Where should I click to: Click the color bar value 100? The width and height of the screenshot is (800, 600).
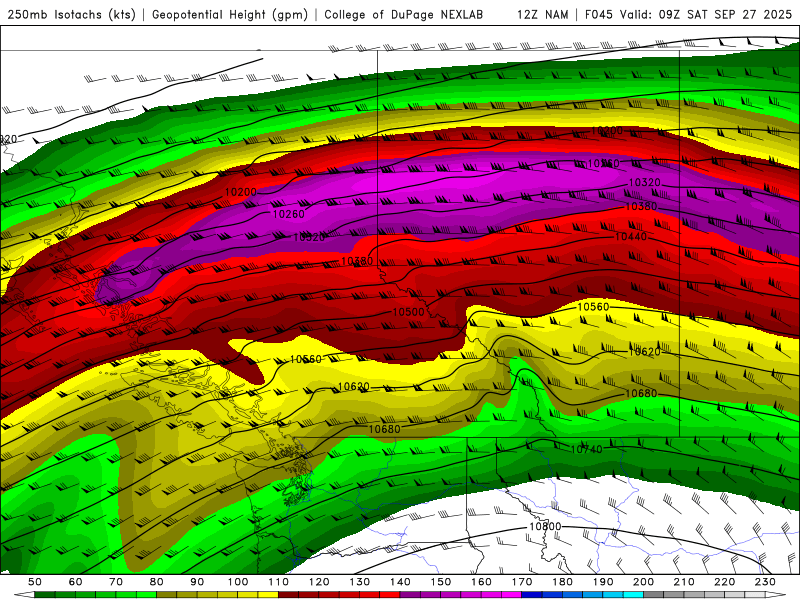[x=238, y=582]
